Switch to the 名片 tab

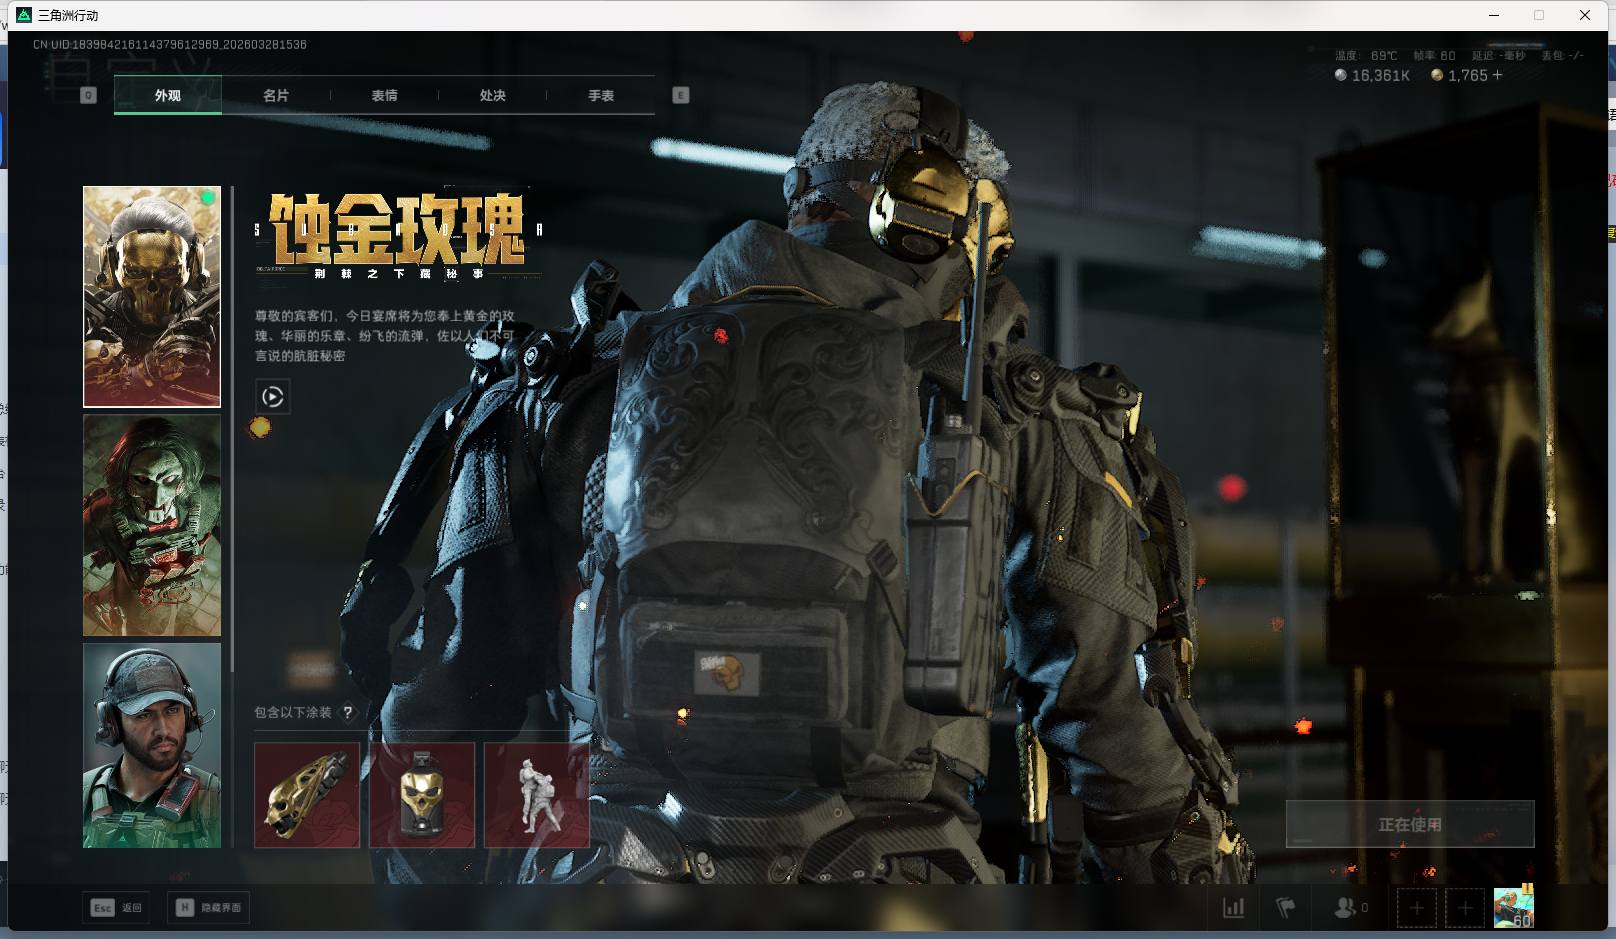[276, 96]
